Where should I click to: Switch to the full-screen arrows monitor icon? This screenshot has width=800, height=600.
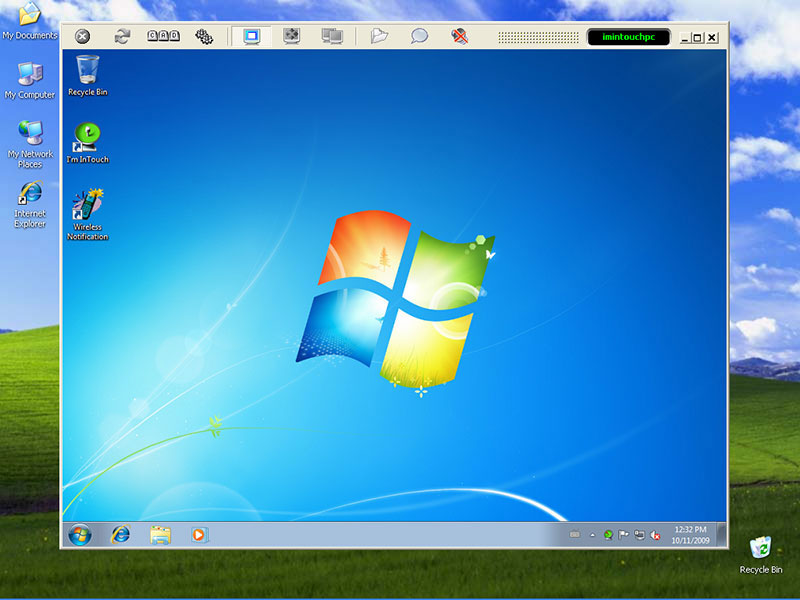(x=292, y=36)
